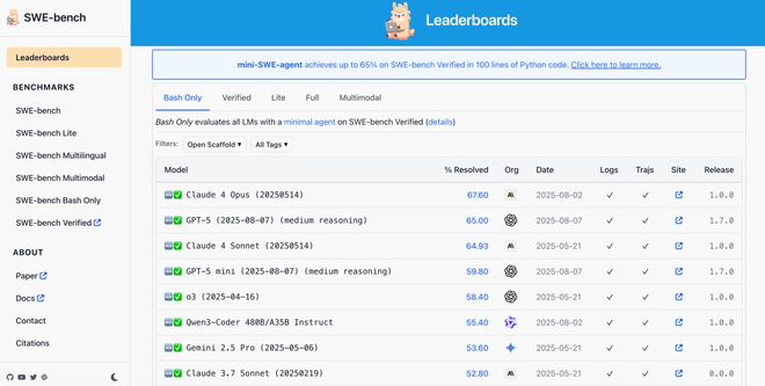Image resolution: width=765 pixels, height=386 pixels.
Task: Open the YouTube icon in sidebar footer
Action: 21,377
